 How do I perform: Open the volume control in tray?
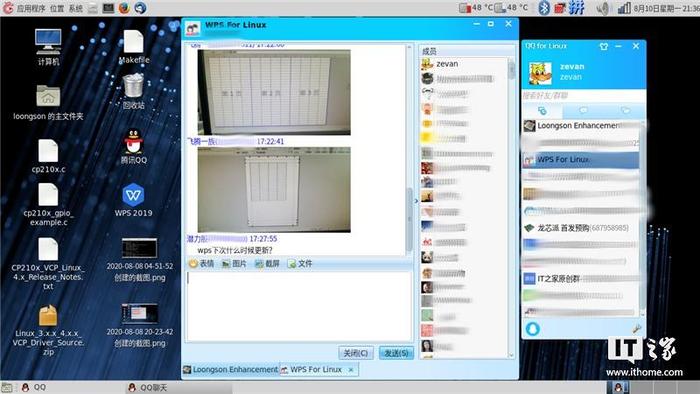603,8
